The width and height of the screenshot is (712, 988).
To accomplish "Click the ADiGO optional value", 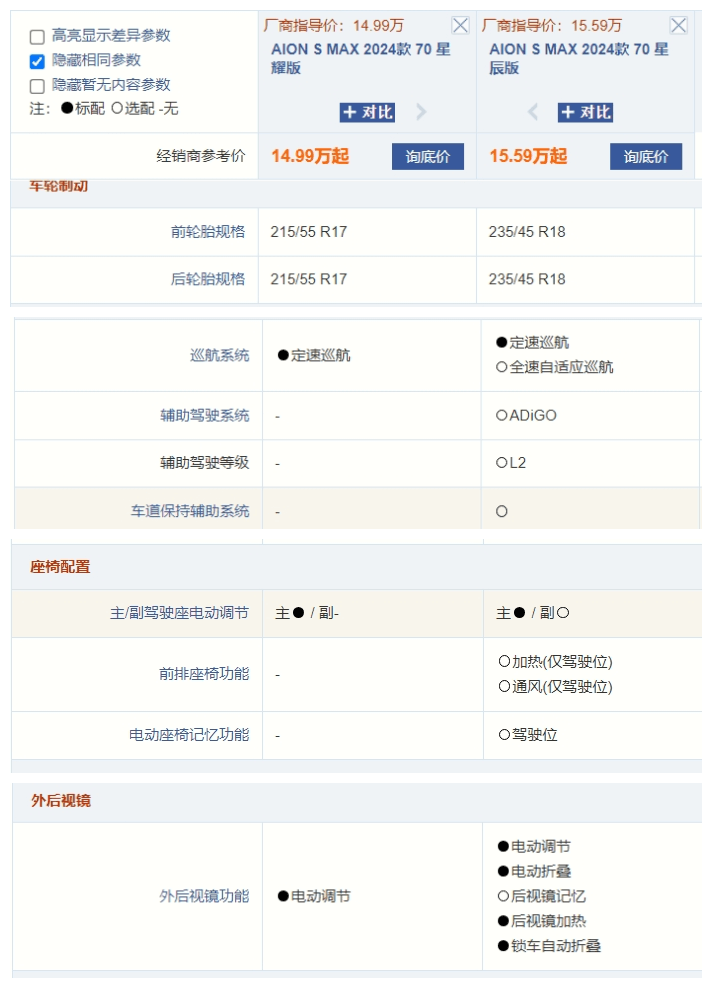I will tap(527, 416).
